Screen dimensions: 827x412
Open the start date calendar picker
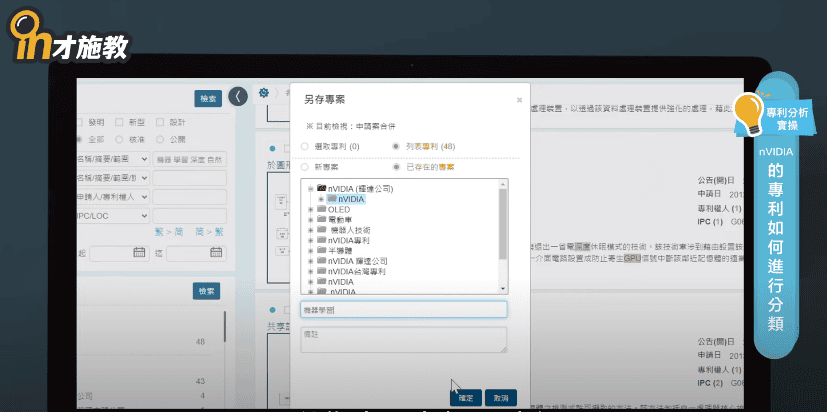(x=139, y=253)
